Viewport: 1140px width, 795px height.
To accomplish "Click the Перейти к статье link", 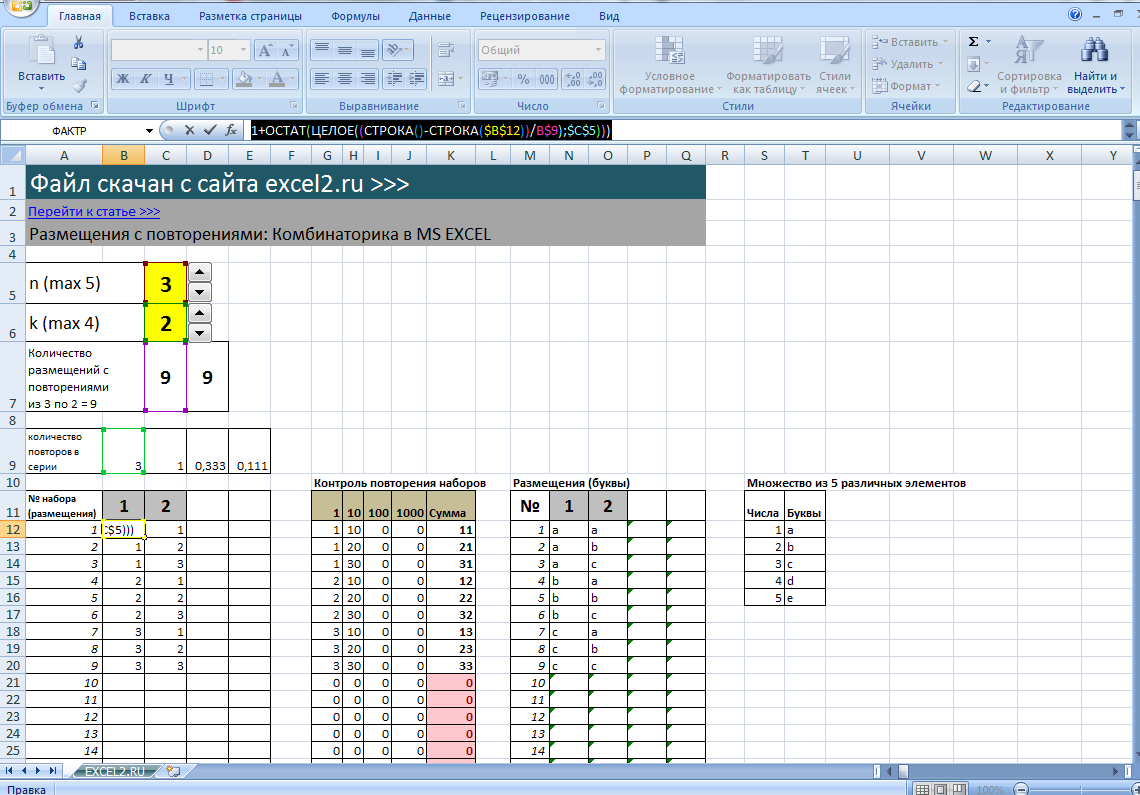I will point(94,212).
